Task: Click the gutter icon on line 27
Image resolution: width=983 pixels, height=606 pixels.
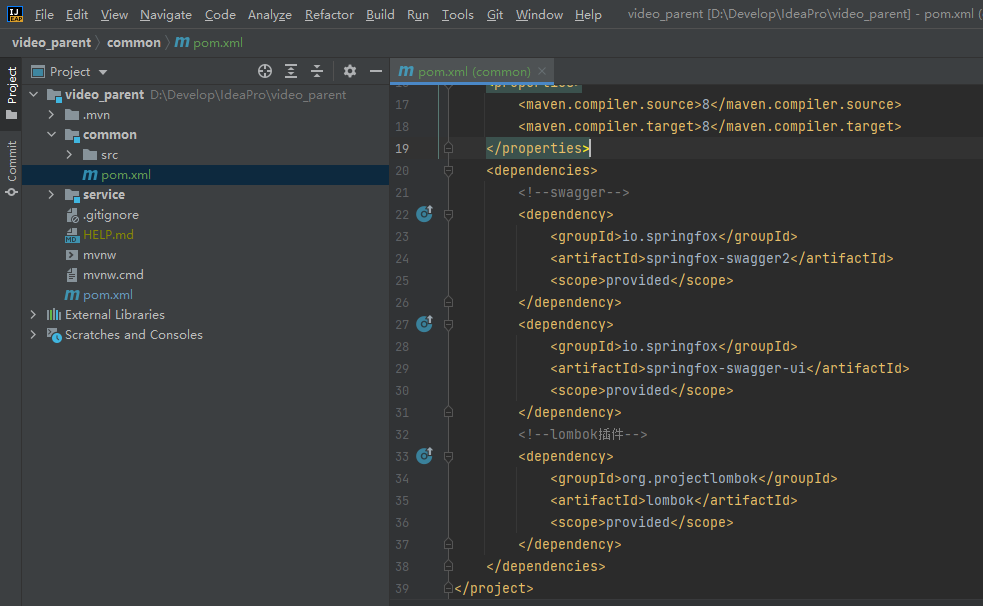Action: coord(424,324)
